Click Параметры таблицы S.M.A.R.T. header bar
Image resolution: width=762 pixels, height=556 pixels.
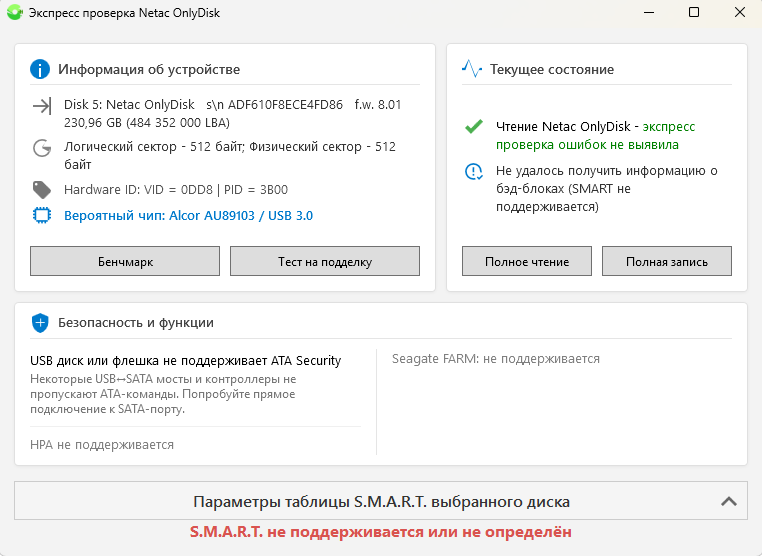pos(381,501)
